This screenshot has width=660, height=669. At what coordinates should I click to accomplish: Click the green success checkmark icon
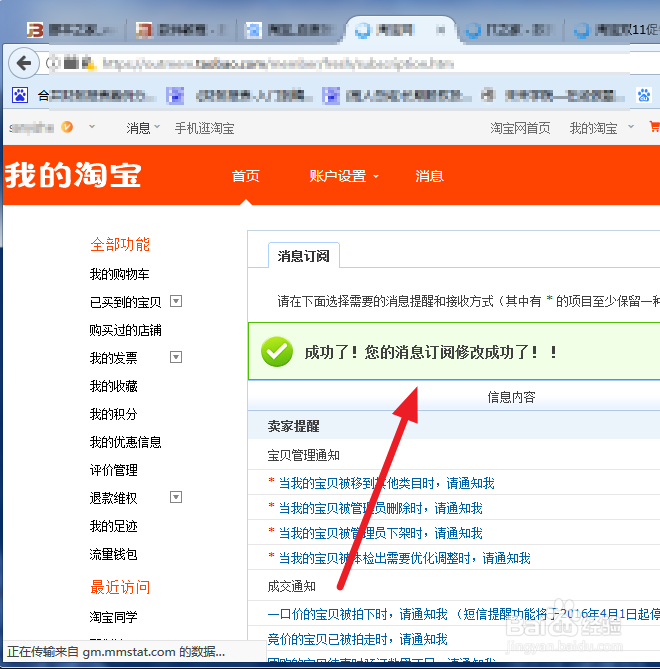[x=277, y=352]
